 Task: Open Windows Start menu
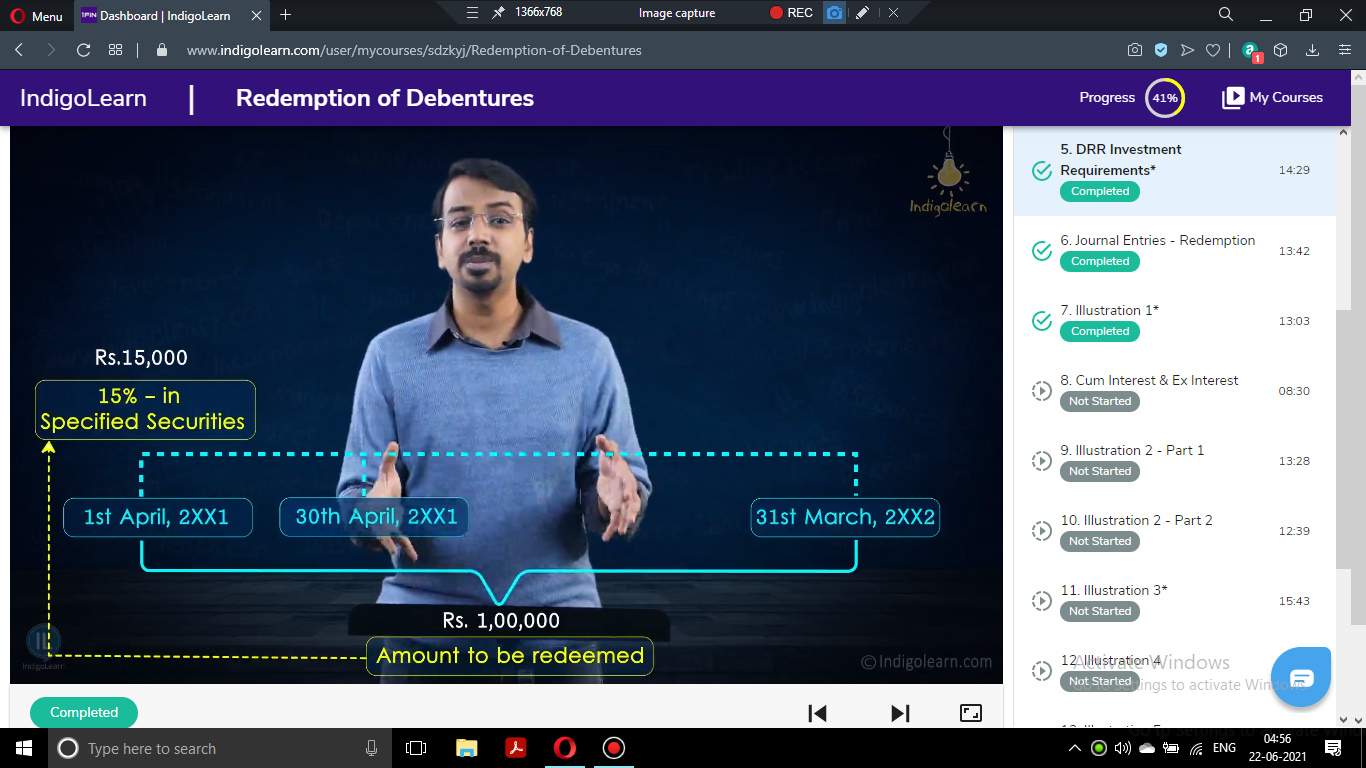(23, 748)
